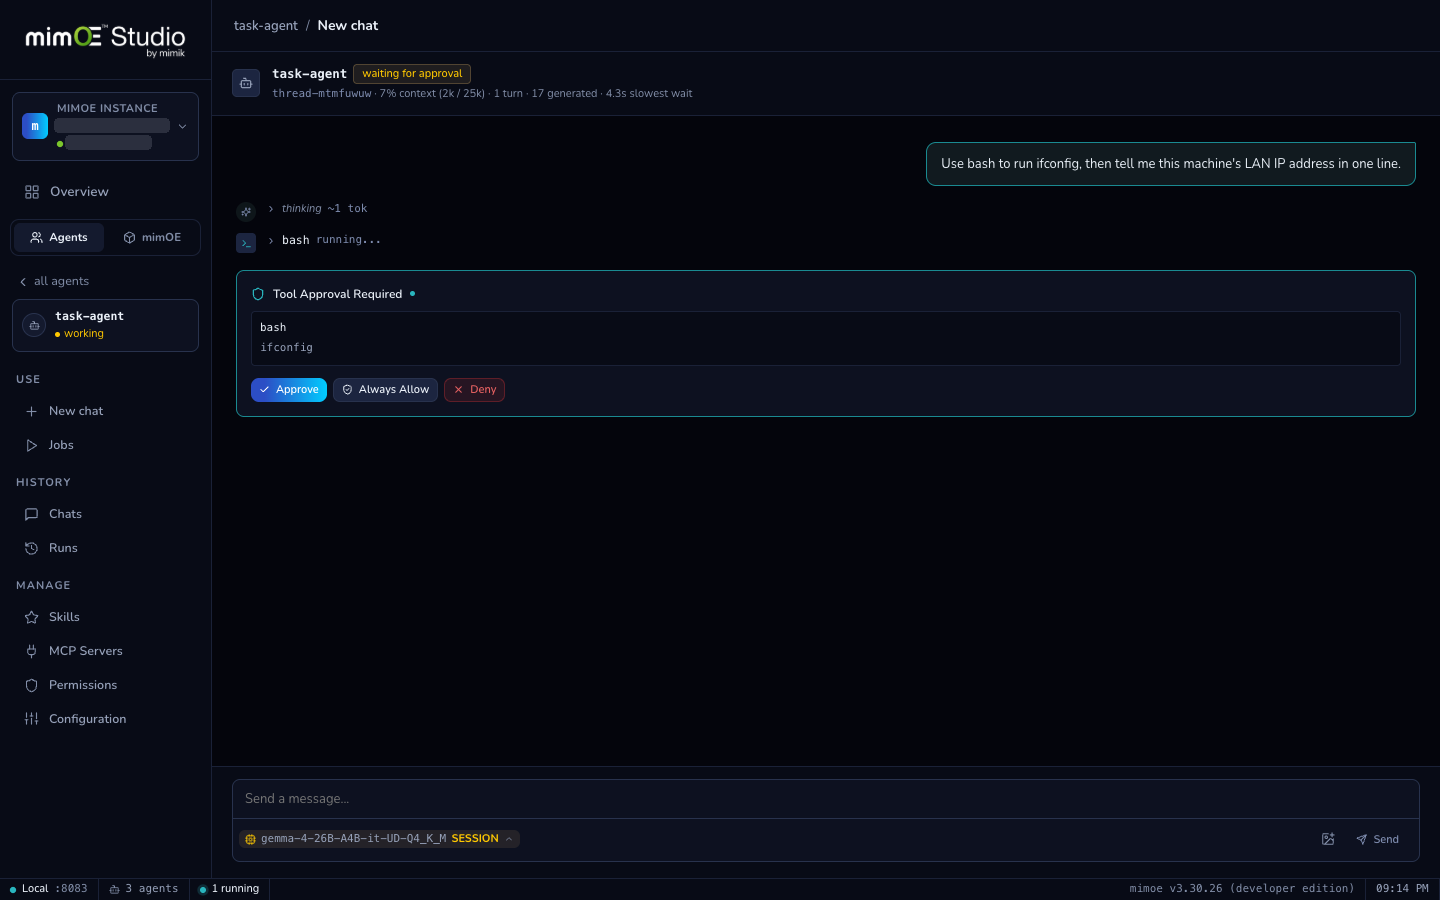This screenshot has width=1440, height=900.
Task: Click the thinking sparkle icon
Action: [246, 211]
